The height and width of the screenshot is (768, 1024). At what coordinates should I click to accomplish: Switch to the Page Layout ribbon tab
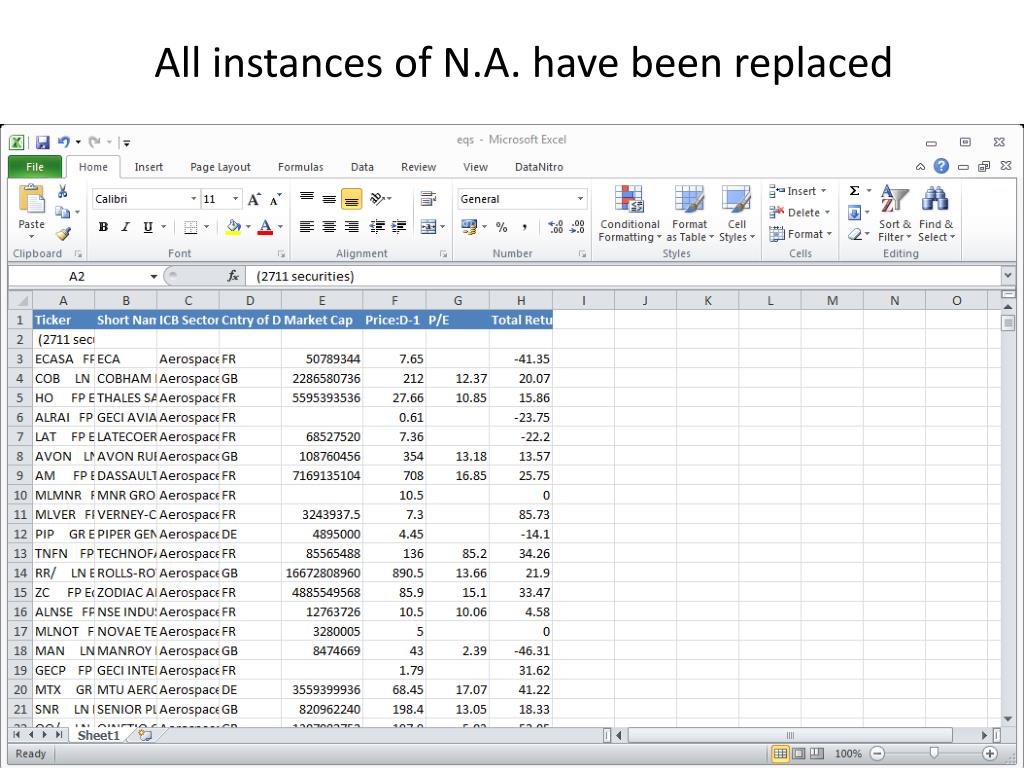pos(220,167)
